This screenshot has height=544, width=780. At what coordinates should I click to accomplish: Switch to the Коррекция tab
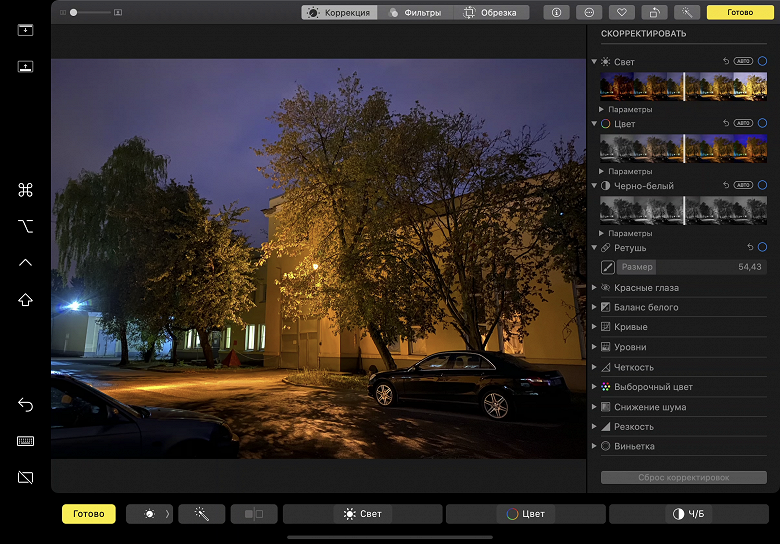tap(339, 12)
